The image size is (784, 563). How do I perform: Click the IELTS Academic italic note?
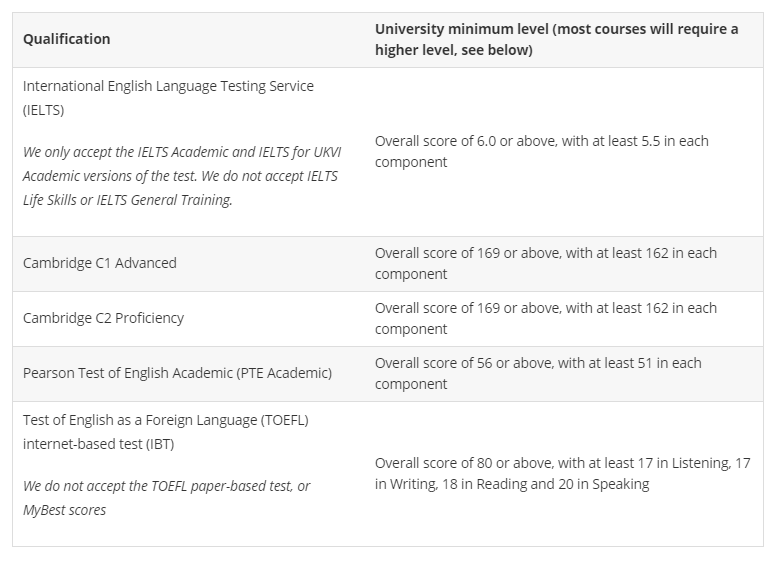pyautogui.click(x=182, y=176)
